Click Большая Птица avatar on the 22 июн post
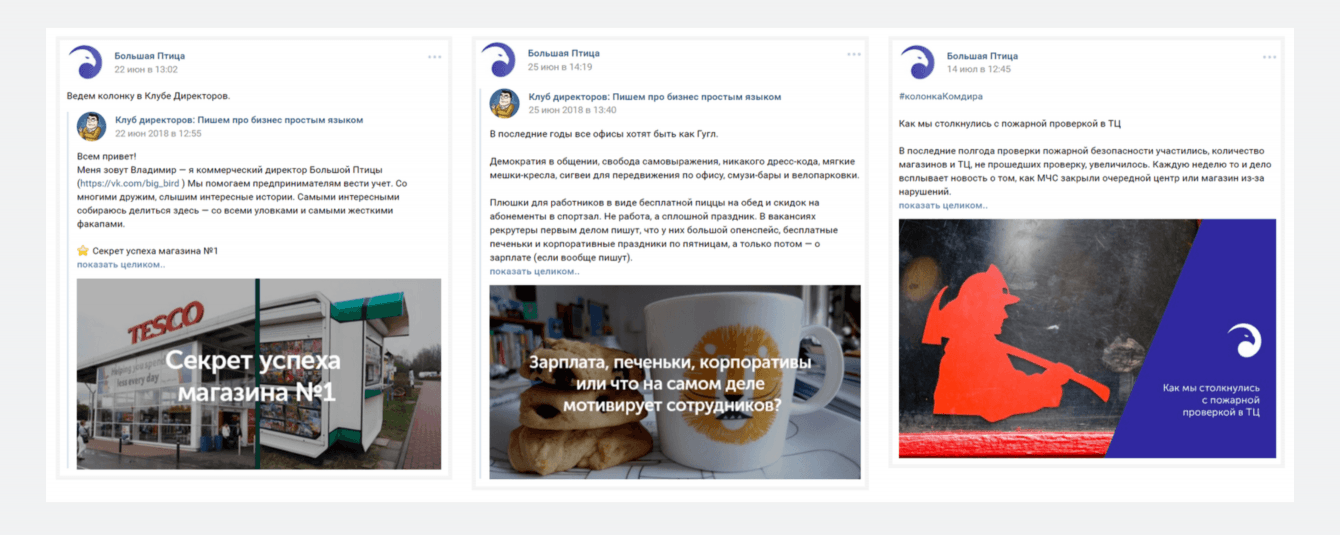The height and width of the screenshot is (535, 1340). [x=85, y=62]
